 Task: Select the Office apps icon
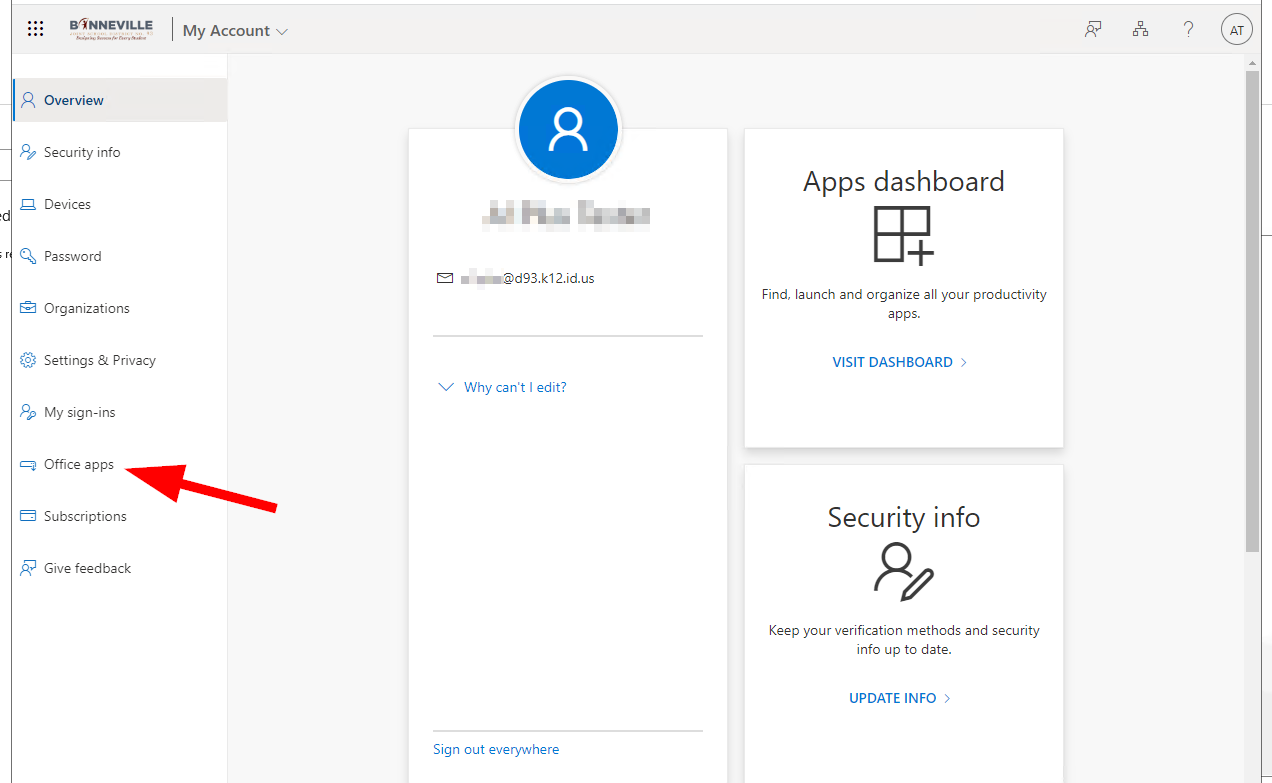tap(27, 463)
